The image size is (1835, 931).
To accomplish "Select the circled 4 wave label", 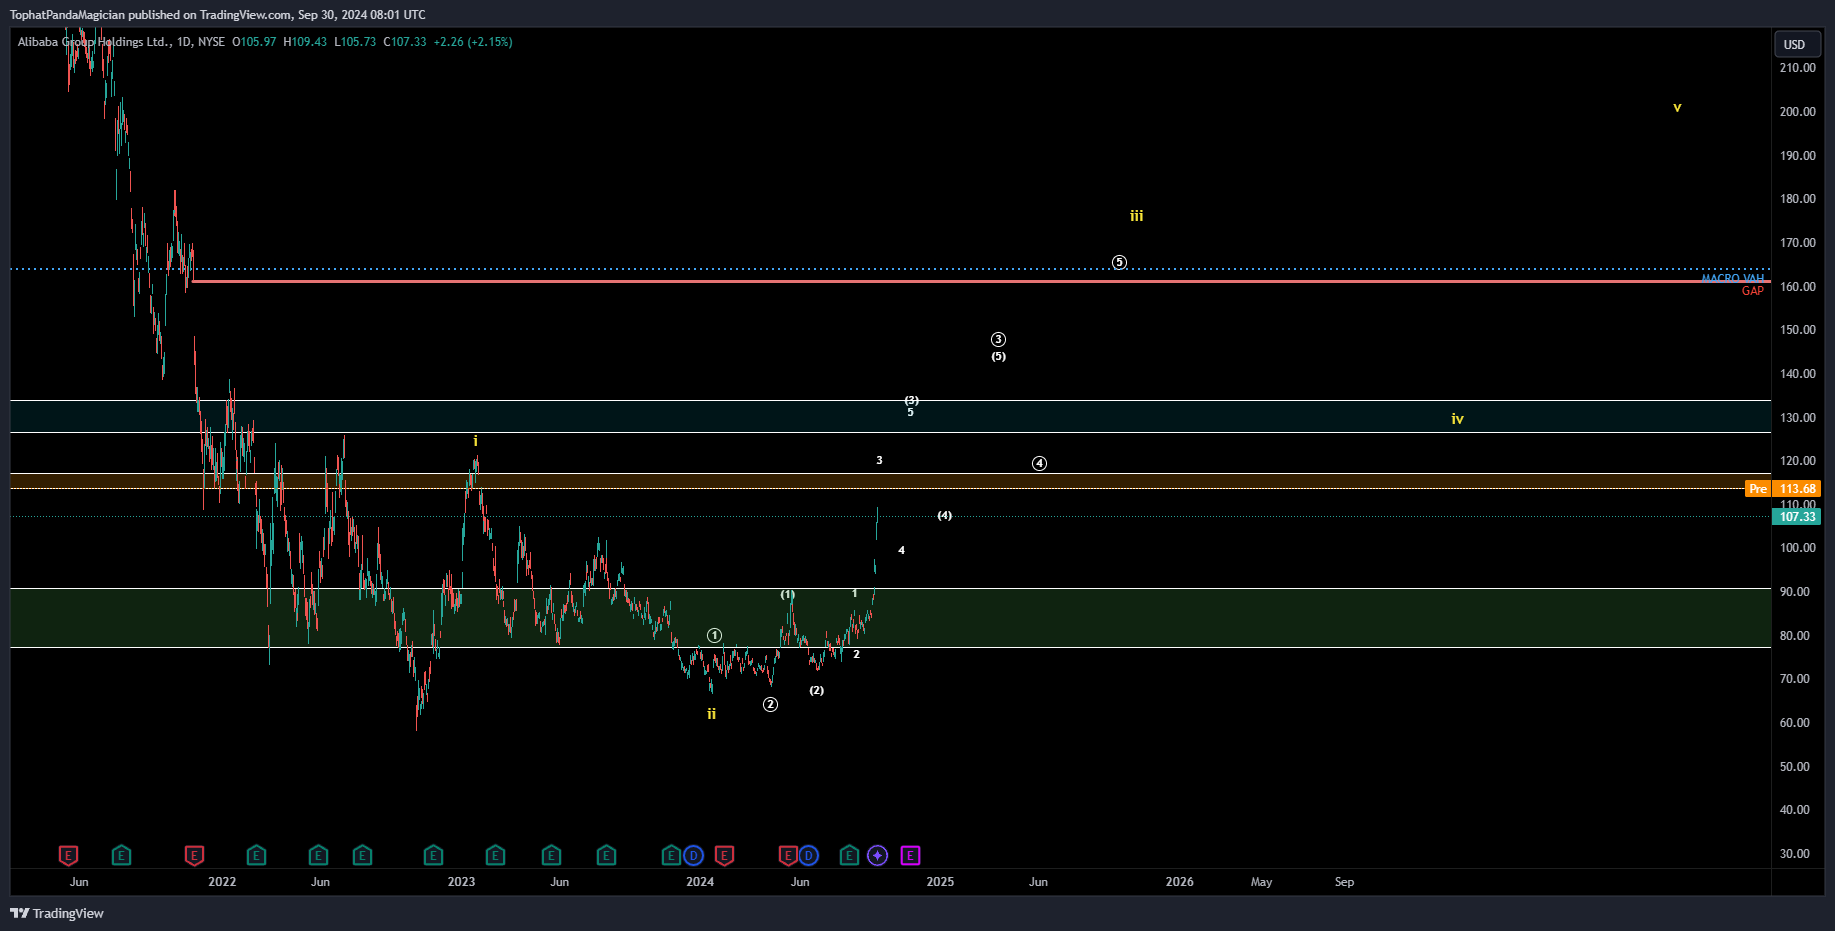I will coord(1040,464).
